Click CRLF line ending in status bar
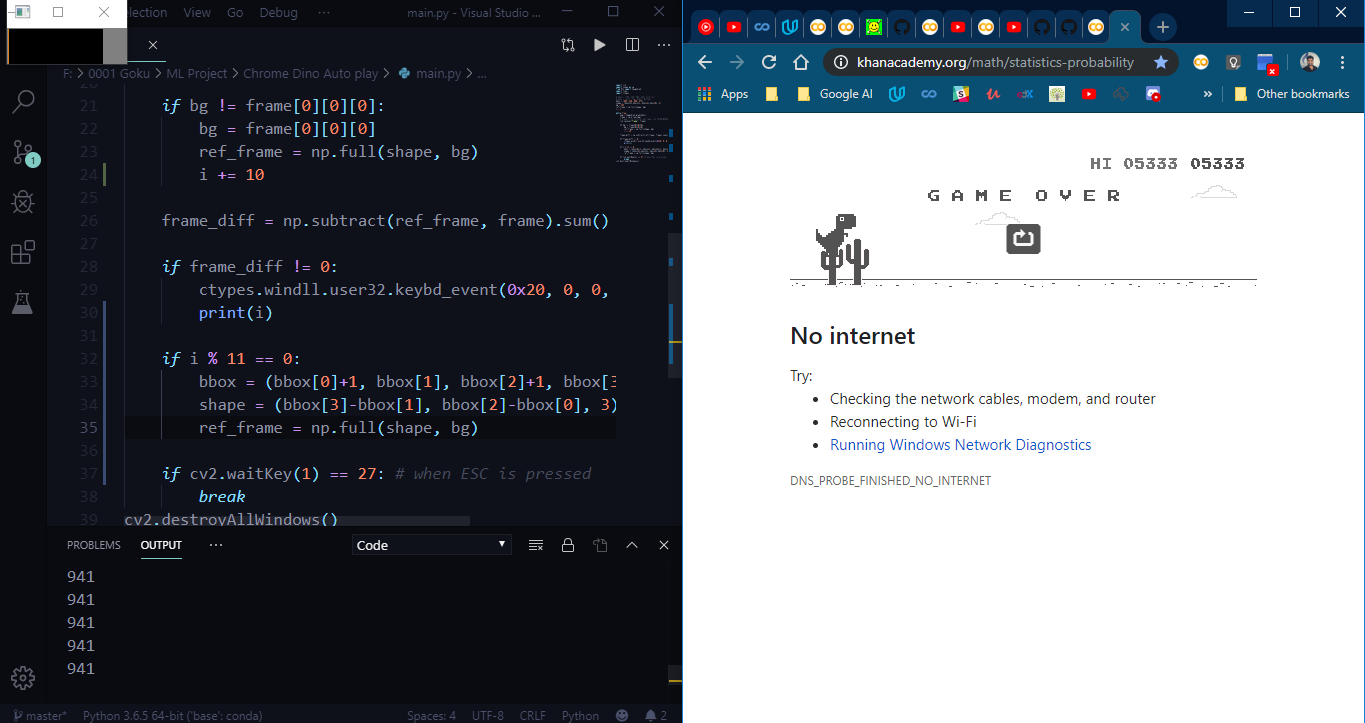Screen dimensions: 1365x723 (533, 715)
